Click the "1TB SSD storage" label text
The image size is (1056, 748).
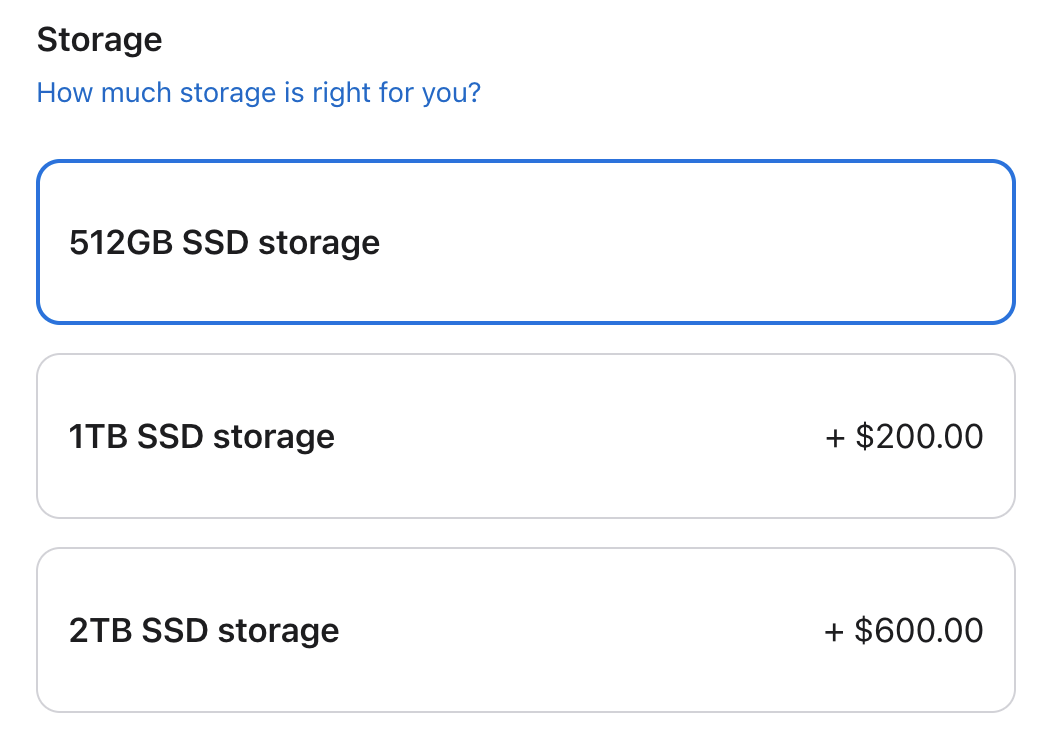pos(202,436)
